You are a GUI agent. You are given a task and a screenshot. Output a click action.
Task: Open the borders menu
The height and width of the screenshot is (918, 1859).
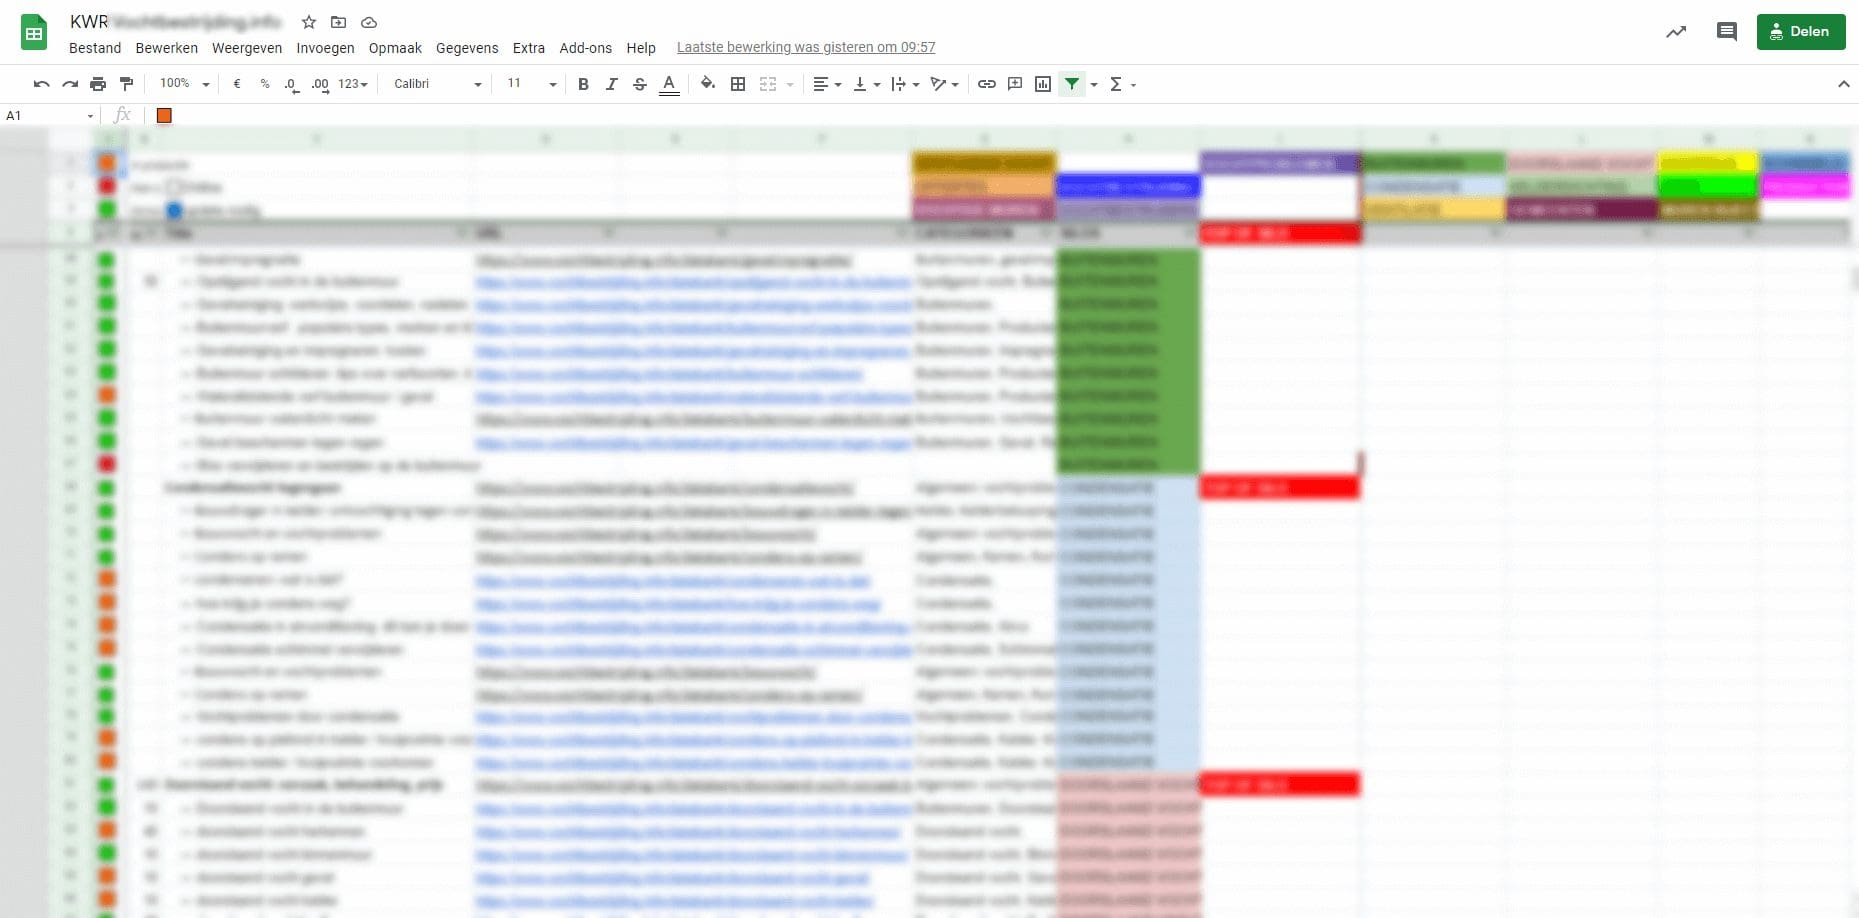738,84
